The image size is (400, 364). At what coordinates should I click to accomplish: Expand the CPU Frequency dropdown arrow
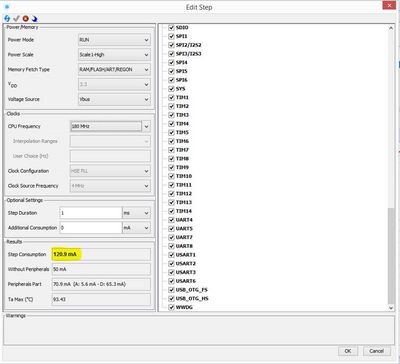(146, 127)
